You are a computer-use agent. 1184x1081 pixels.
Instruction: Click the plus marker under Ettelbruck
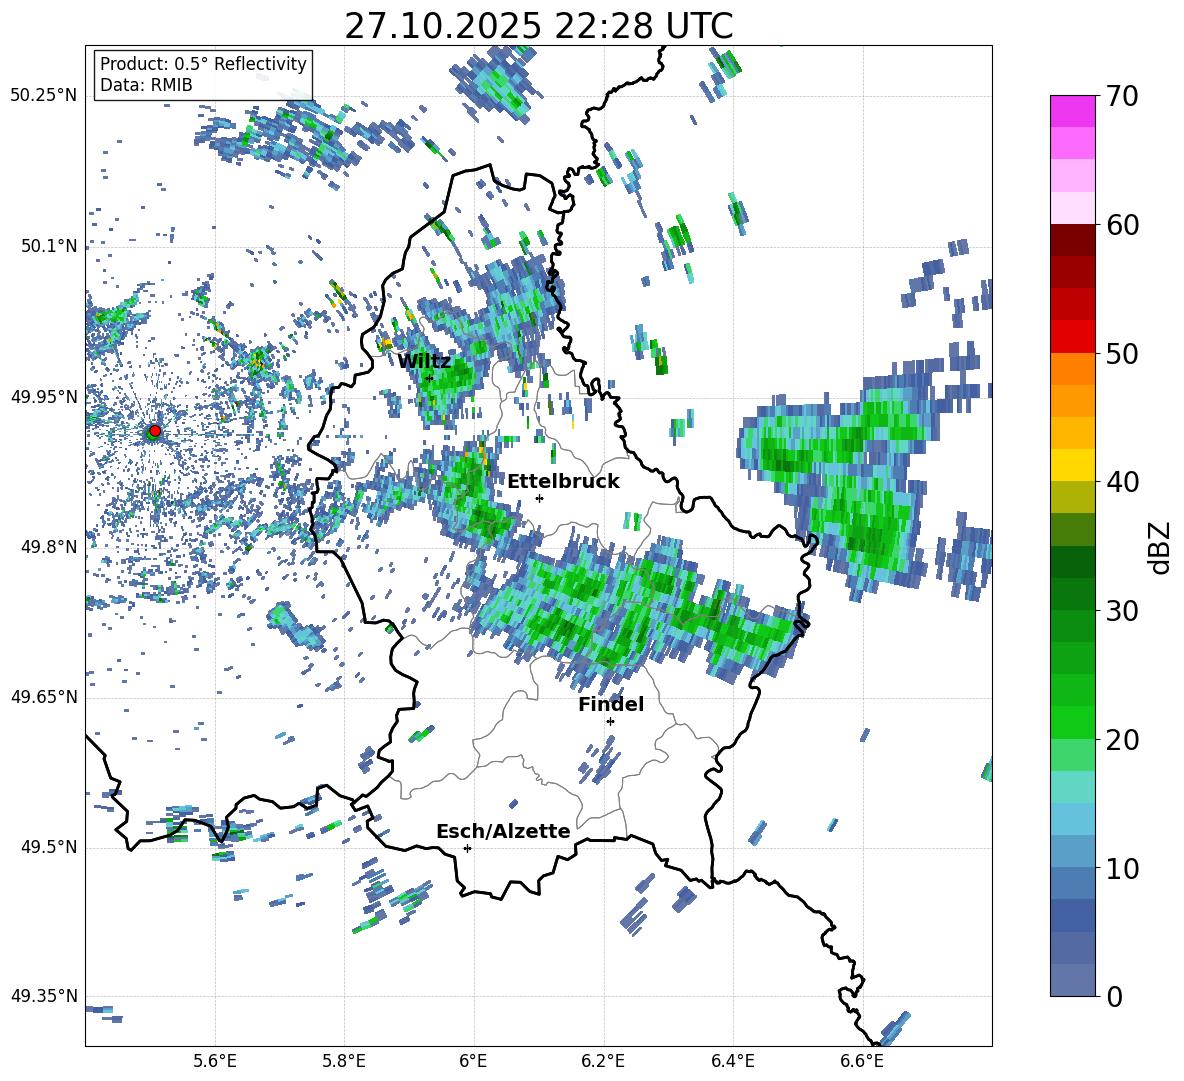pos(539,498)
